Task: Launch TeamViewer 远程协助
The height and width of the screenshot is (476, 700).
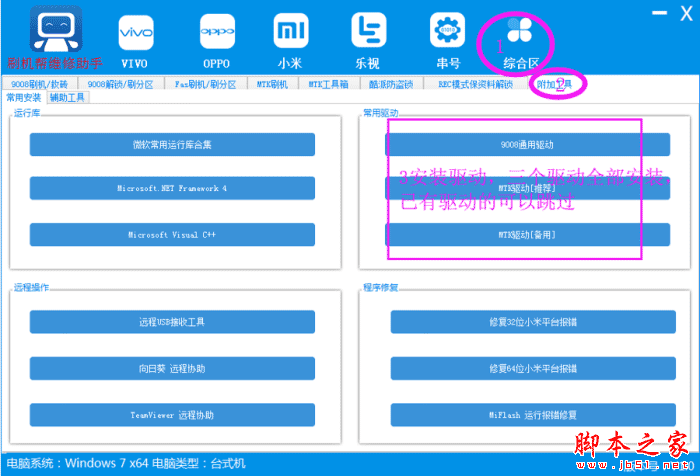Action: coord(172,415)
